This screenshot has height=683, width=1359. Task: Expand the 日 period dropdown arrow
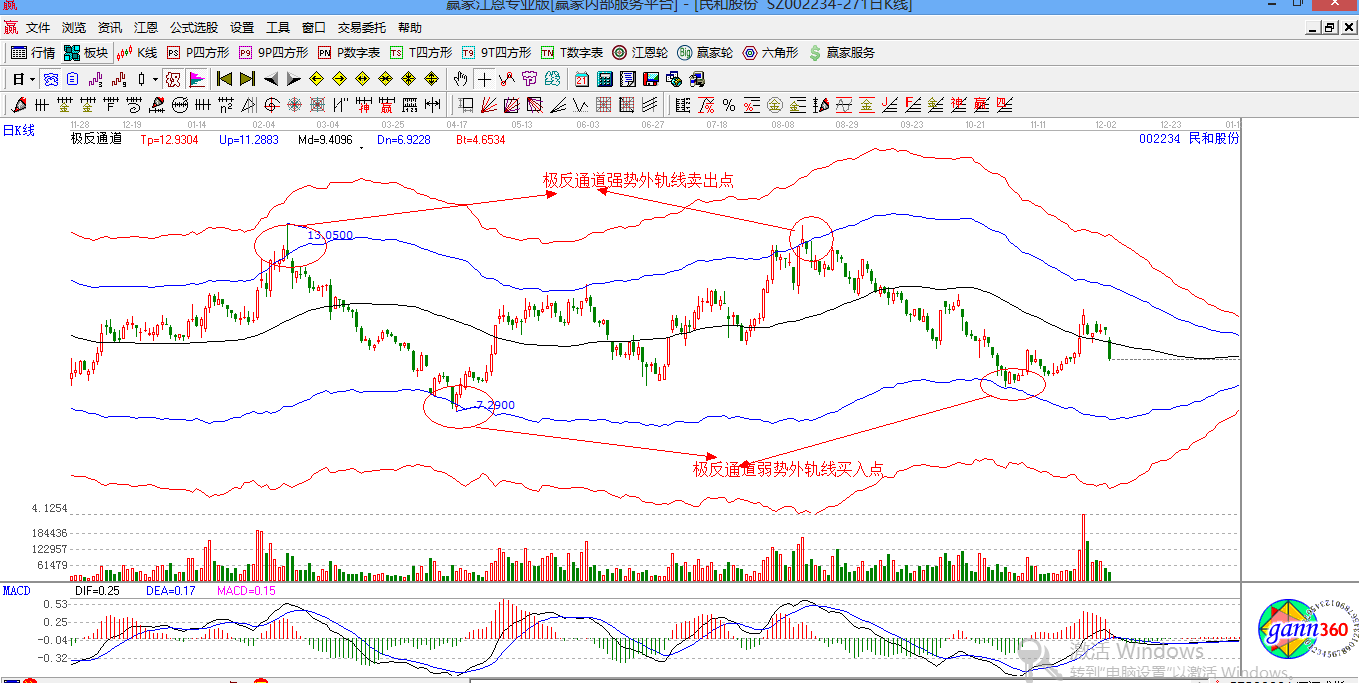[32, 79]
